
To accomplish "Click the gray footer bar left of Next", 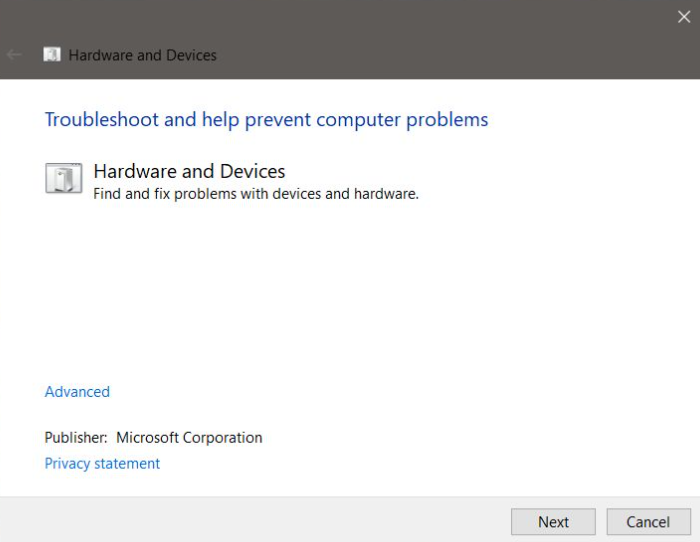I will point(250,520).
